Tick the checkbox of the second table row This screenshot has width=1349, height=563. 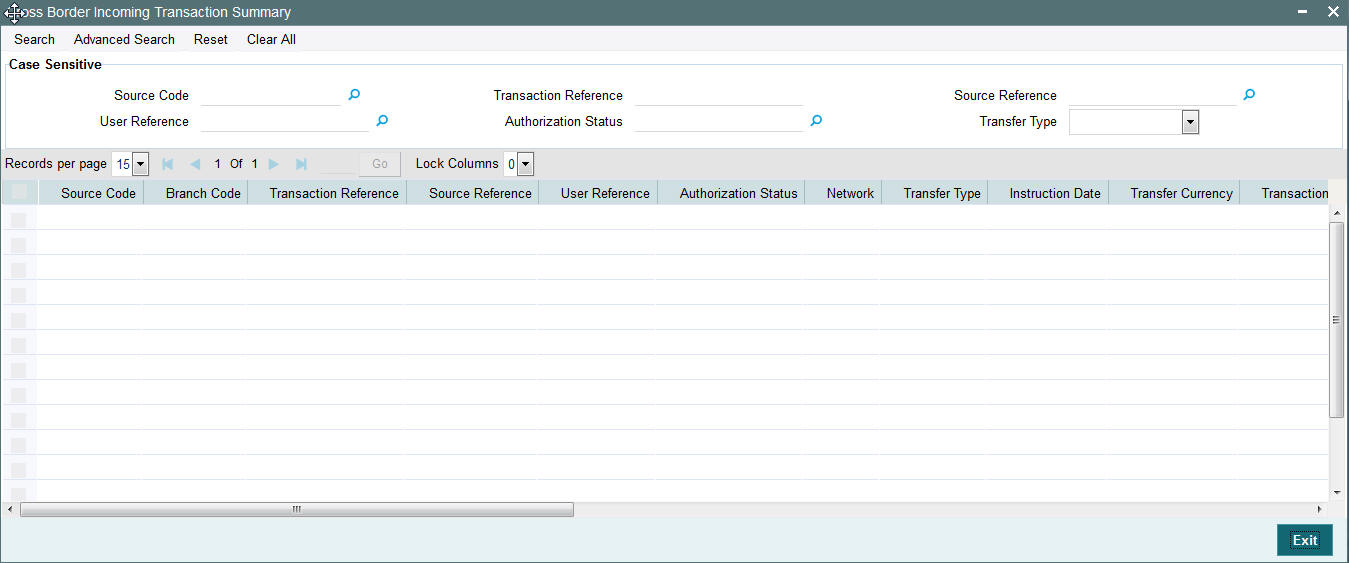pyautogui.click(x=19, y=245)
